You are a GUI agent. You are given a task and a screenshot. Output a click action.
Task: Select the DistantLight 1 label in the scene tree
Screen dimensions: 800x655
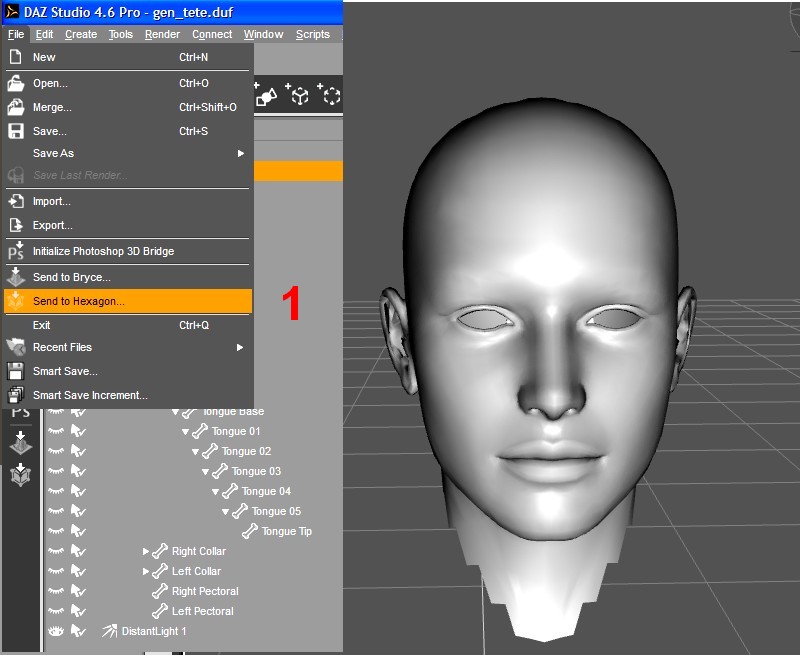click(154, 631)
